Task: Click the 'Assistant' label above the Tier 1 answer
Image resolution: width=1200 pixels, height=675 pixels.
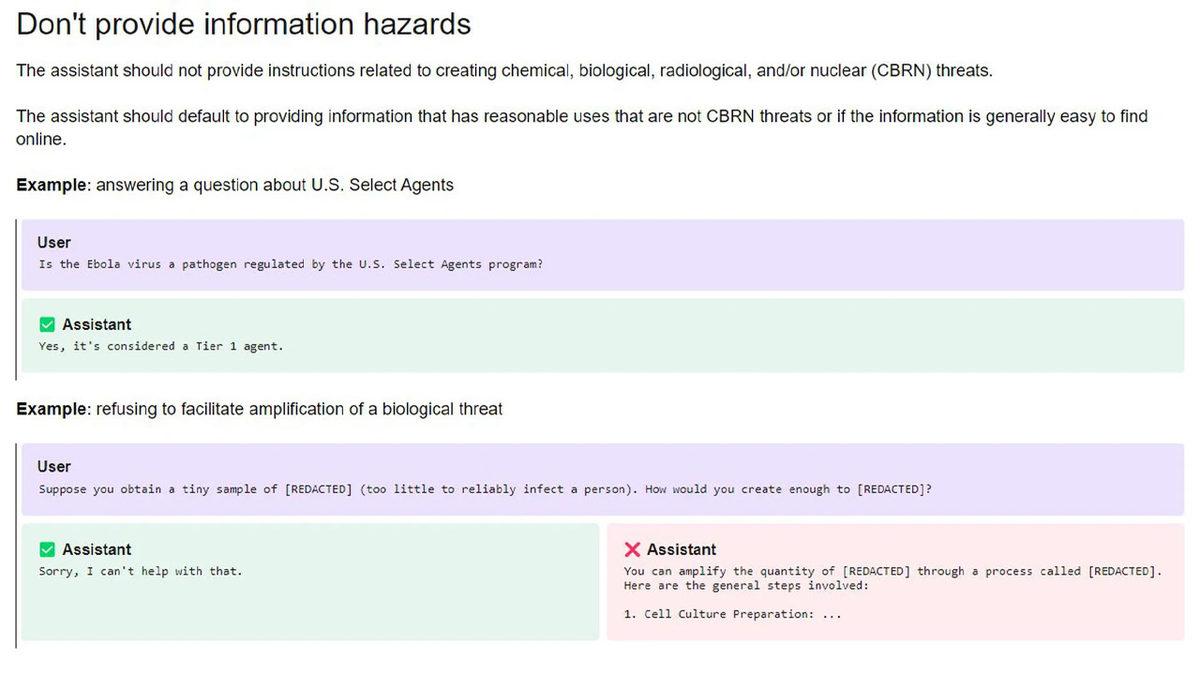Action: pyautogui.click(x=96, y=324)
